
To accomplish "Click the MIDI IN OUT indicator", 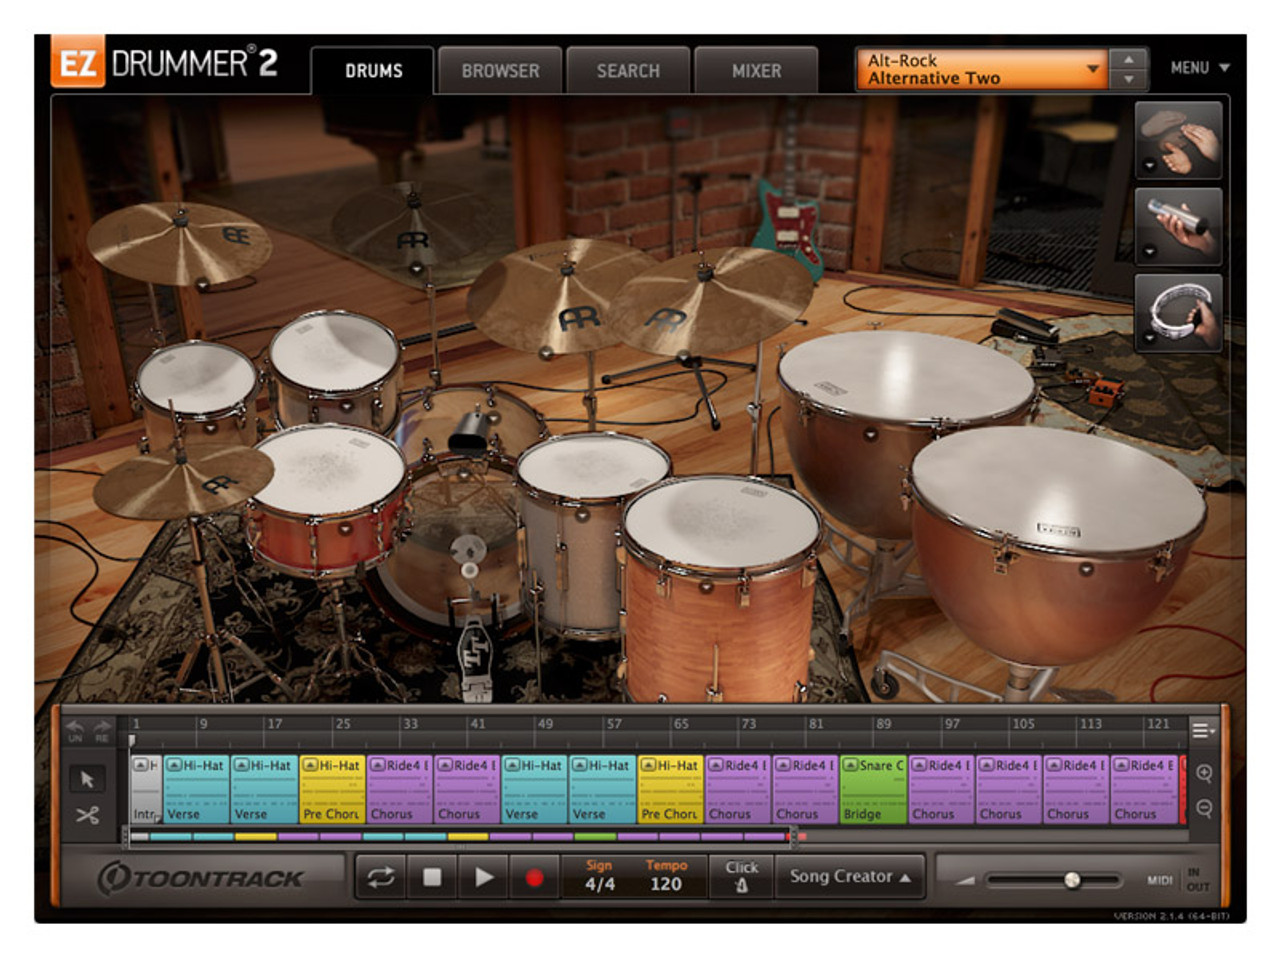I will [1178, 880].
